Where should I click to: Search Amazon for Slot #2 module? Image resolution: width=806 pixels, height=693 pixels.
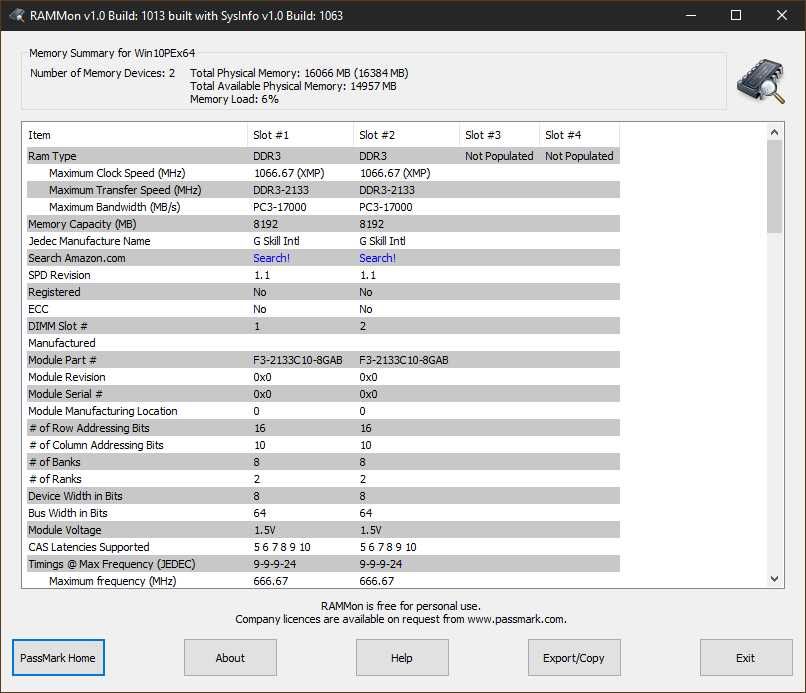point(377,258)
